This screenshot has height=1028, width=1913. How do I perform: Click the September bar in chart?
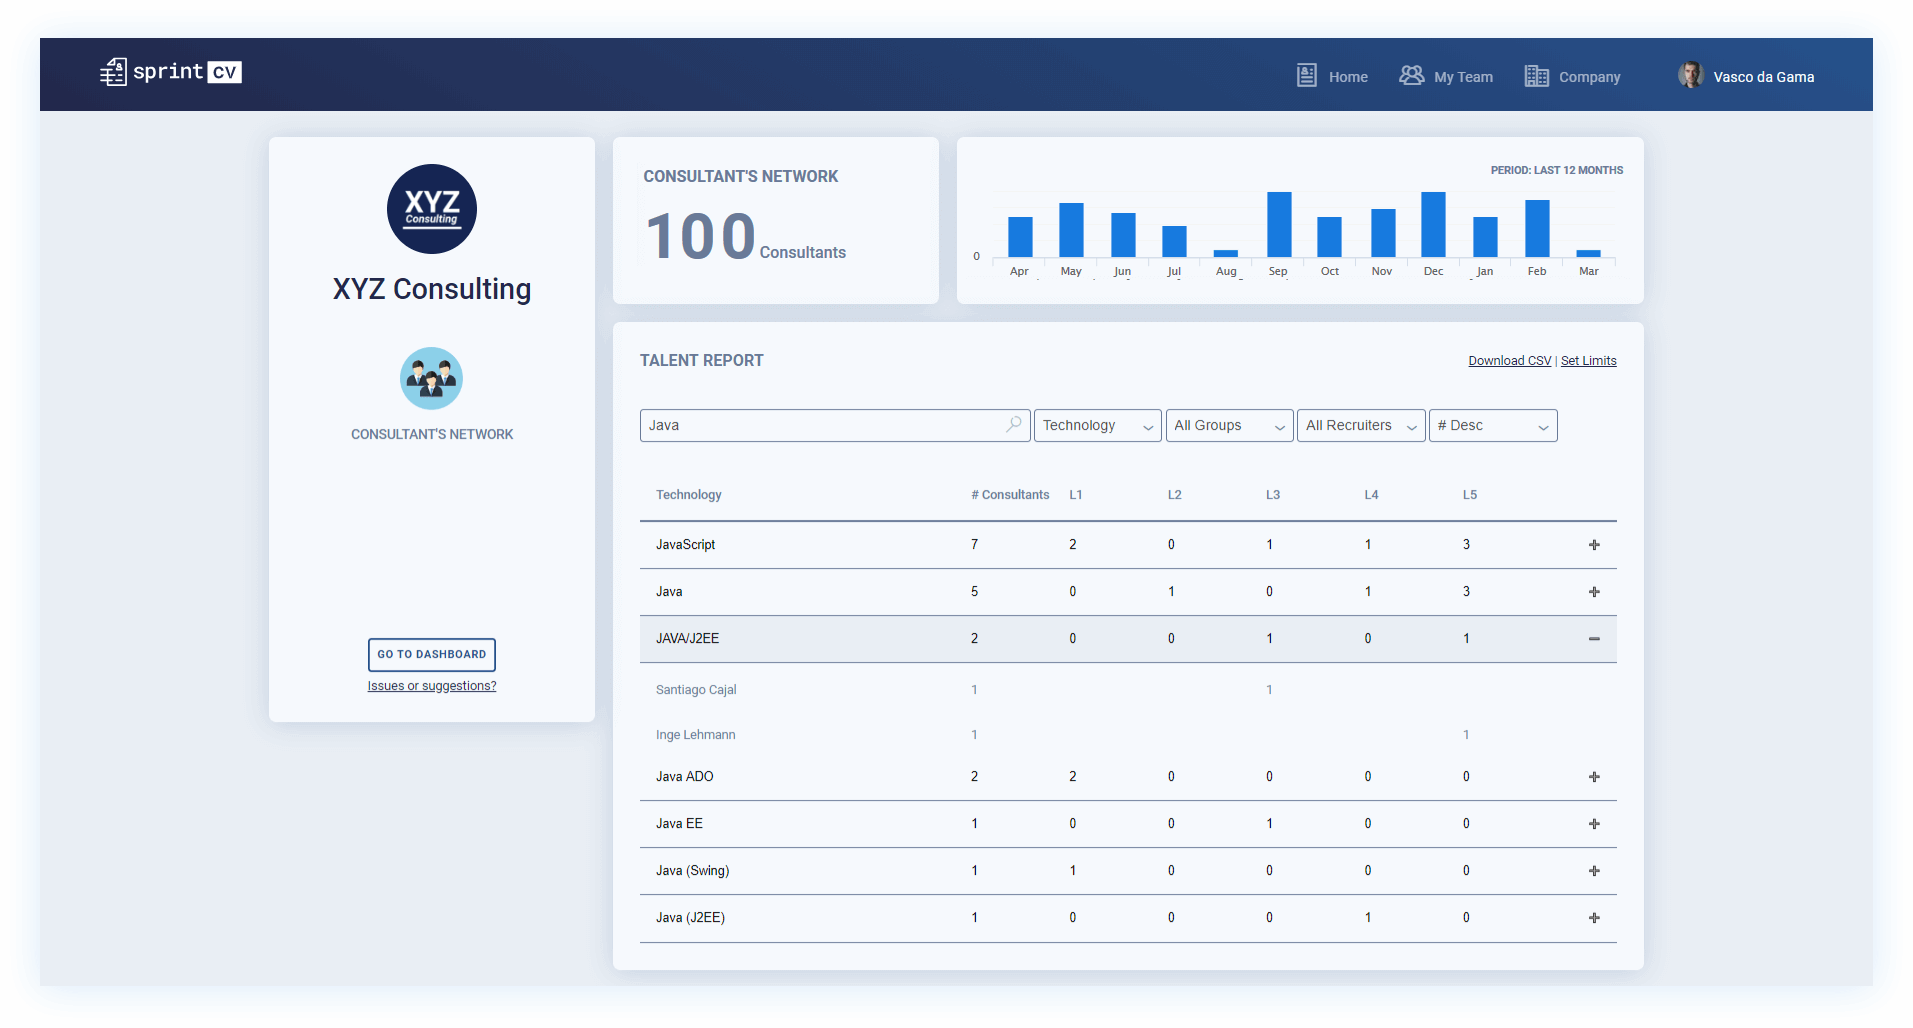1278,225
